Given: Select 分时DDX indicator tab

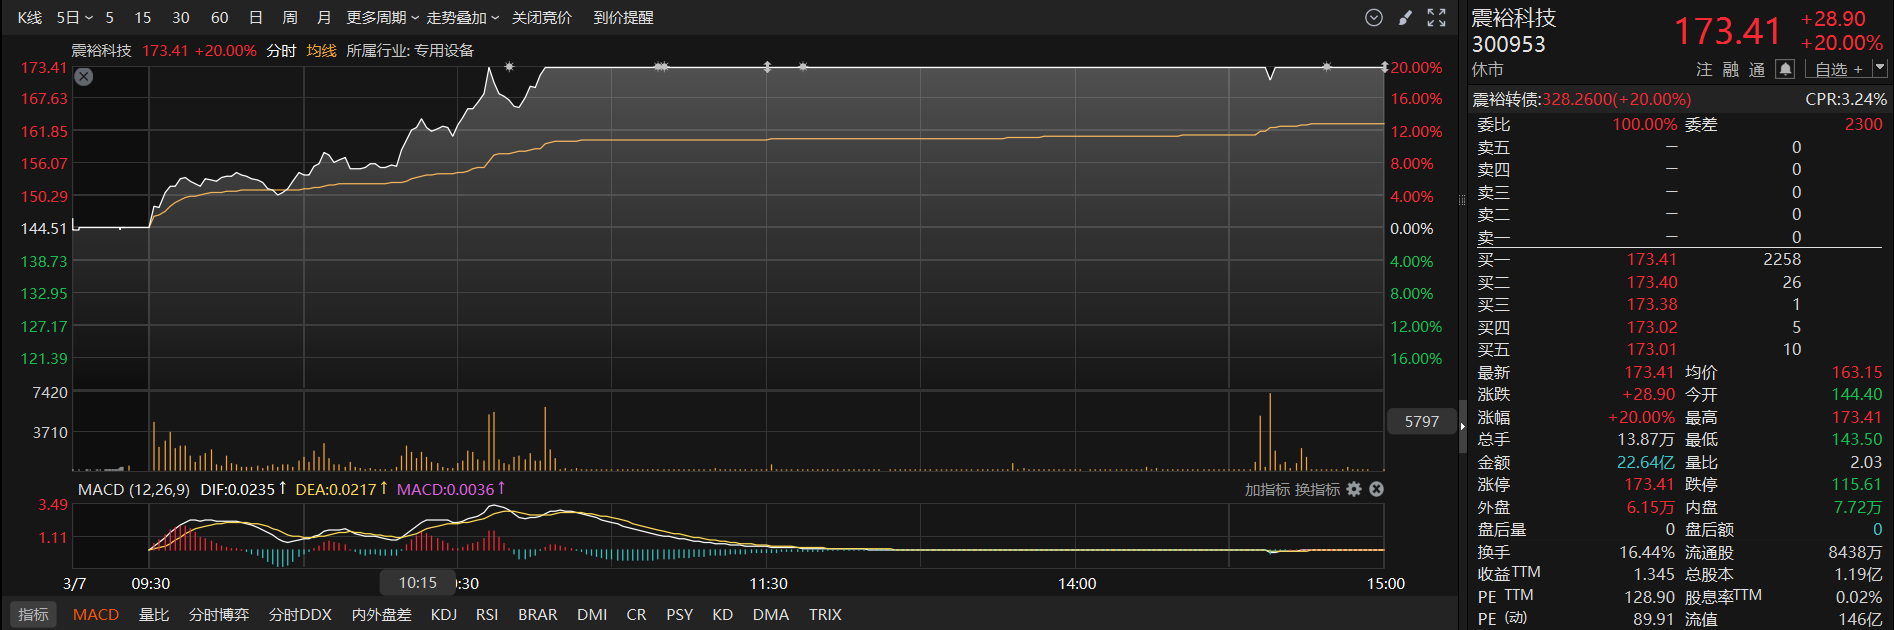Looking at the screenshot, I should click(x=300, y=615).
